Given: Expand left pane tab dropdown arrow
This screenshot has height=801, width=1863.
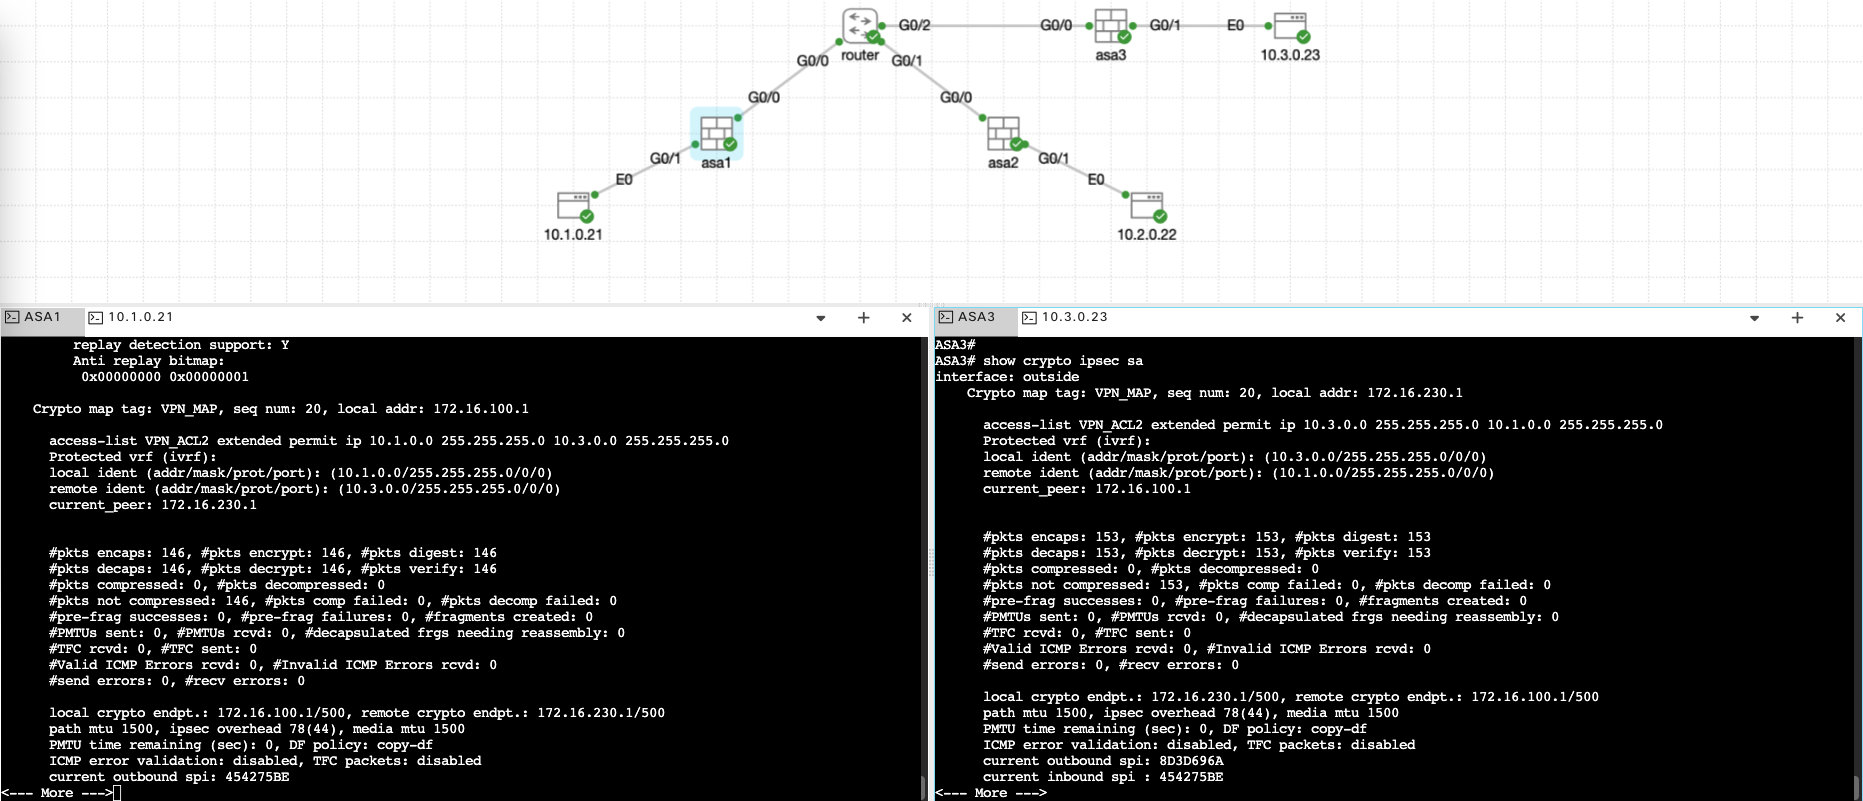Looking at the screenshot, I should (821, 318).
